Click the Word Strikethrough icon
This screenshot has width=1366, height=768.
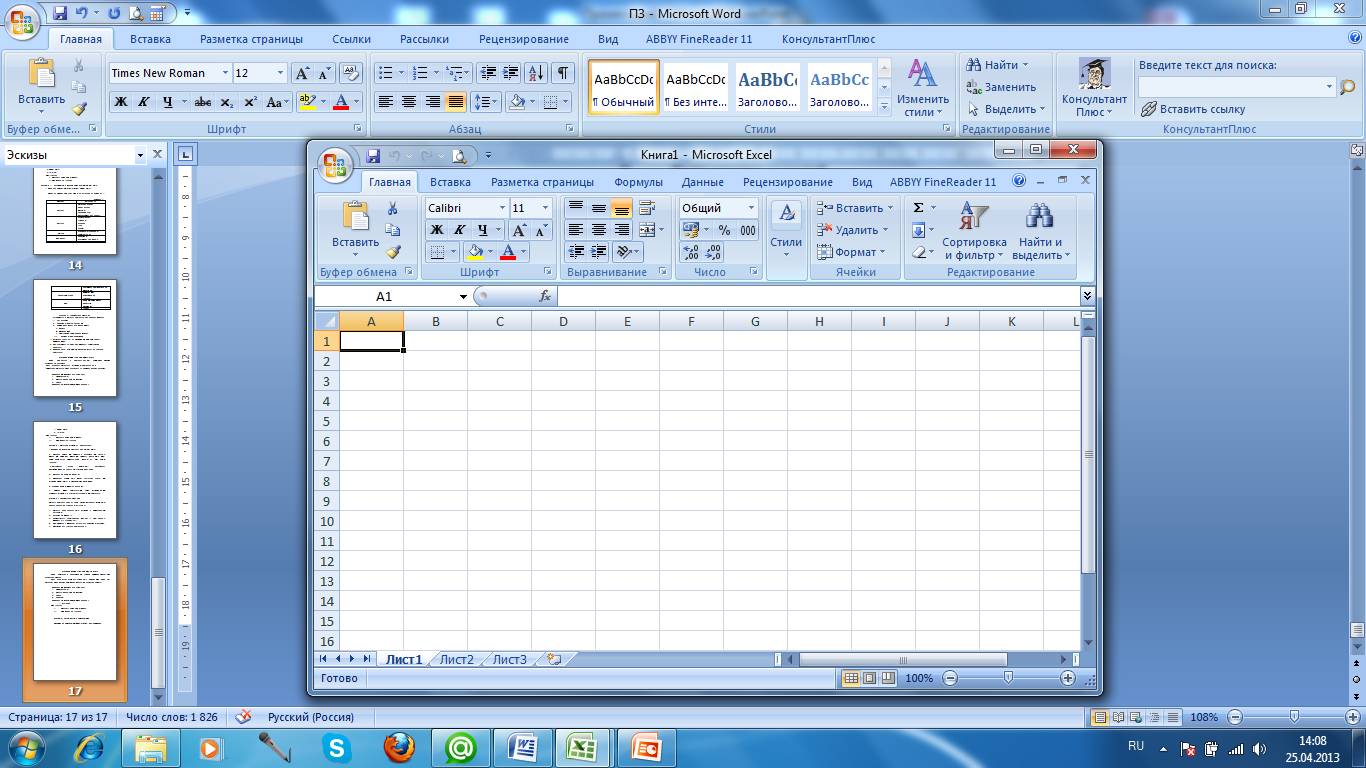203,102
